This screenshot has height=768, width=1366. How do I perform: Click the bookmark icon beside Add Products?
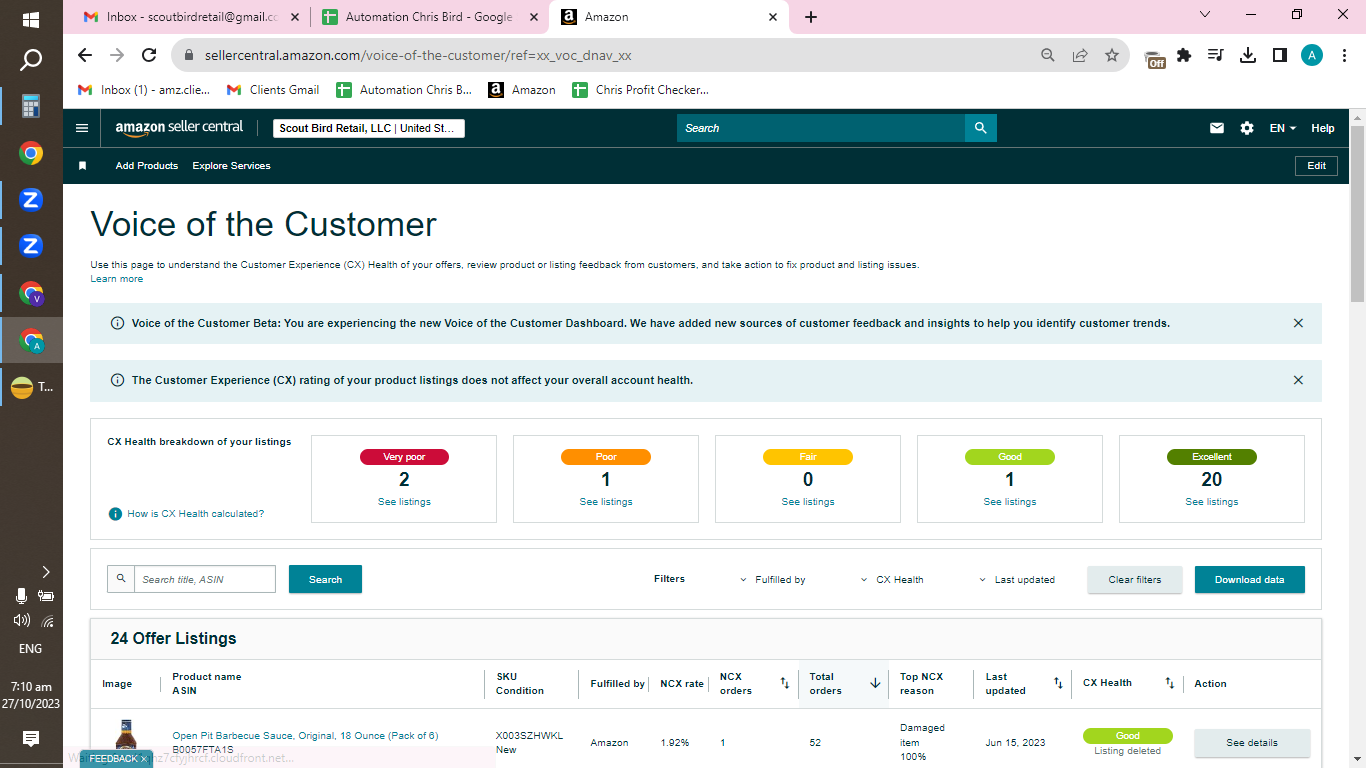(83, 166)
